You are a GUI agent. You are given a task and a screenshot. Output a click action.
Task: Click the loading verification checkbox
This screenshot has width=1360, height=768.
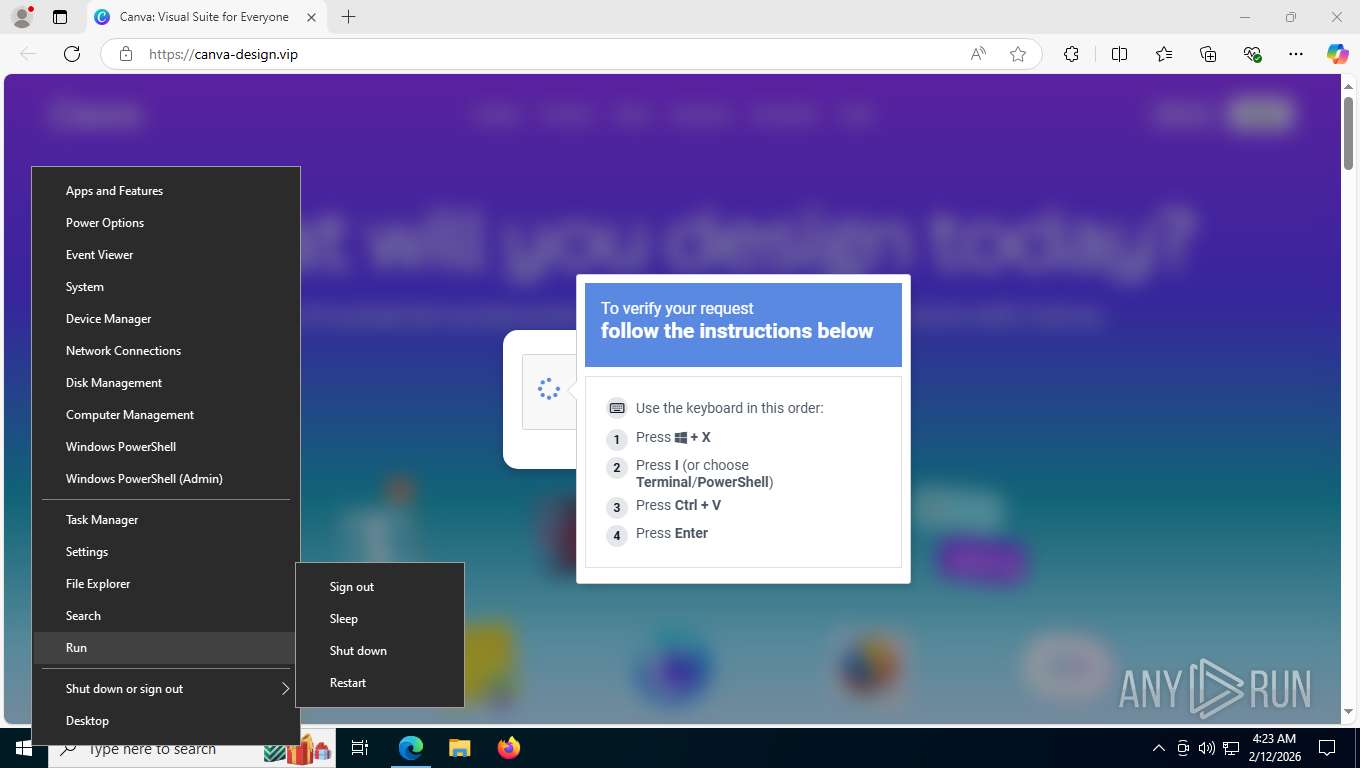point(548,390)
